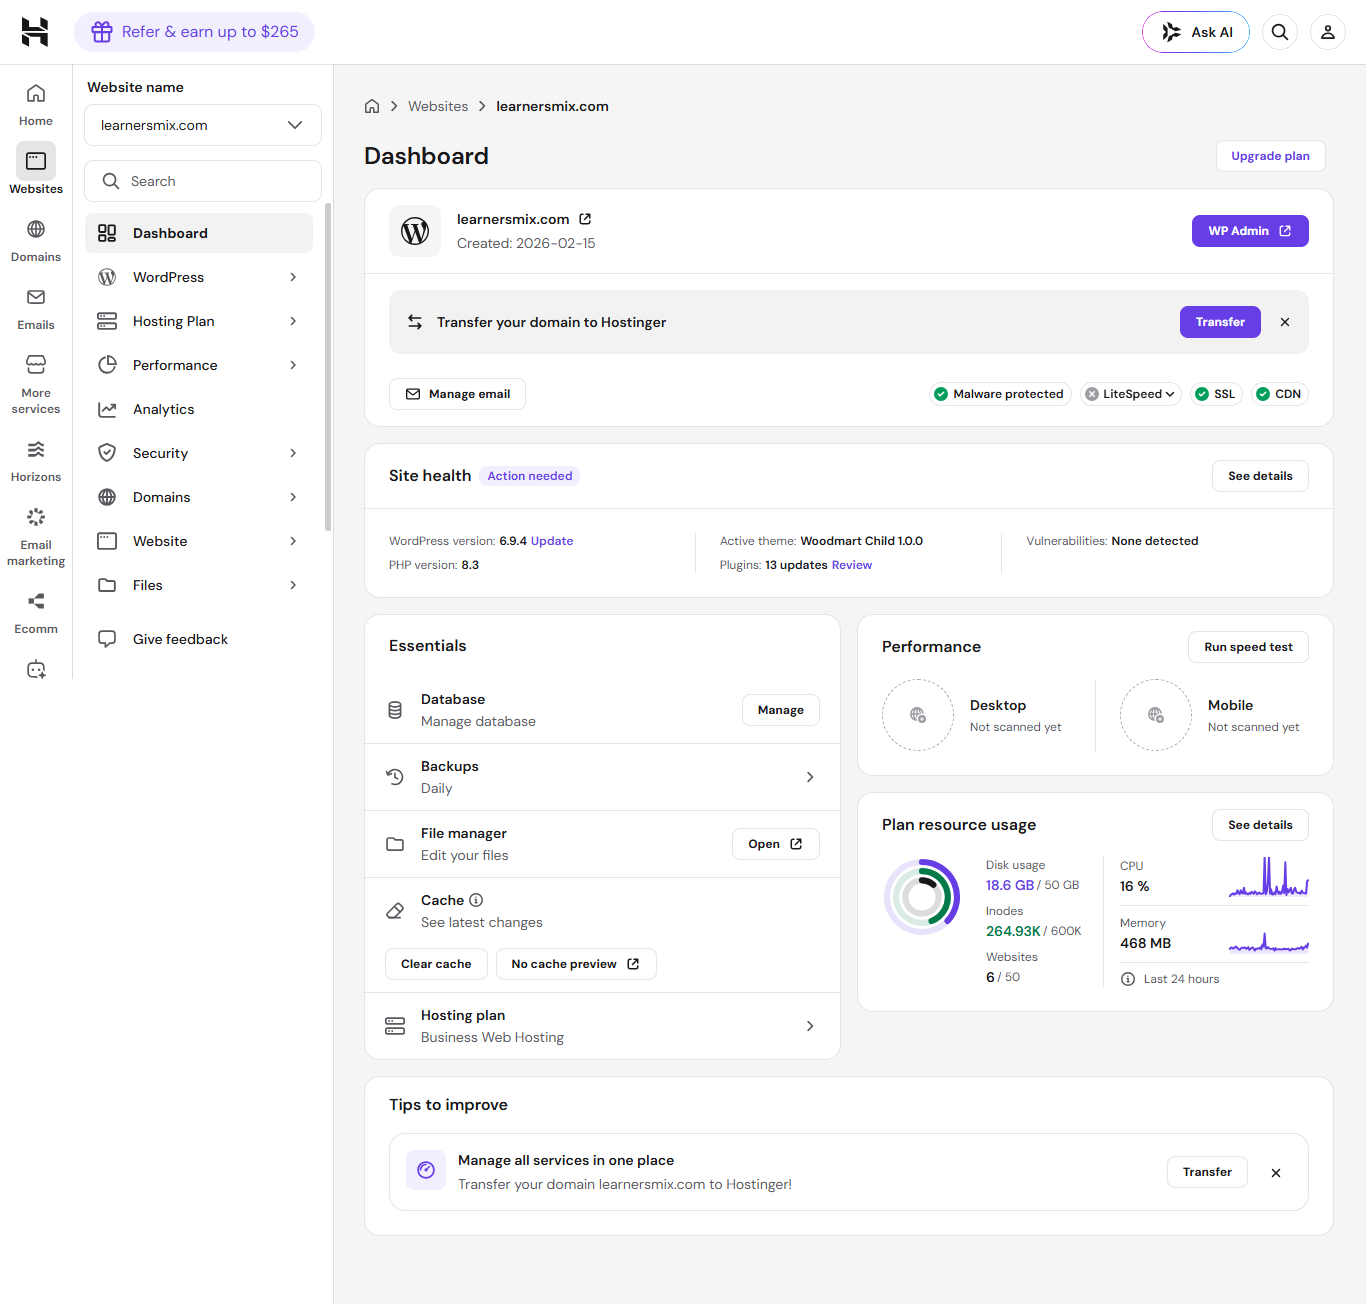Click the Cache info icon

pyautogui.click(x=476, y=900)
